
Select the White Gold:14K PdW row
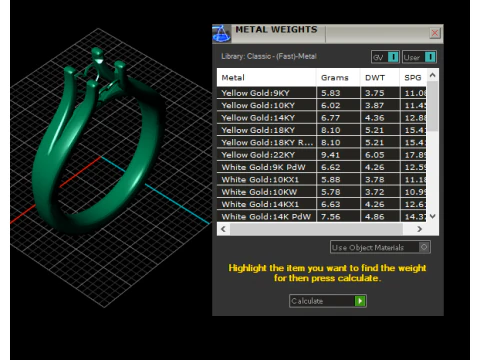pyautogui.click(x=322, y=216)
